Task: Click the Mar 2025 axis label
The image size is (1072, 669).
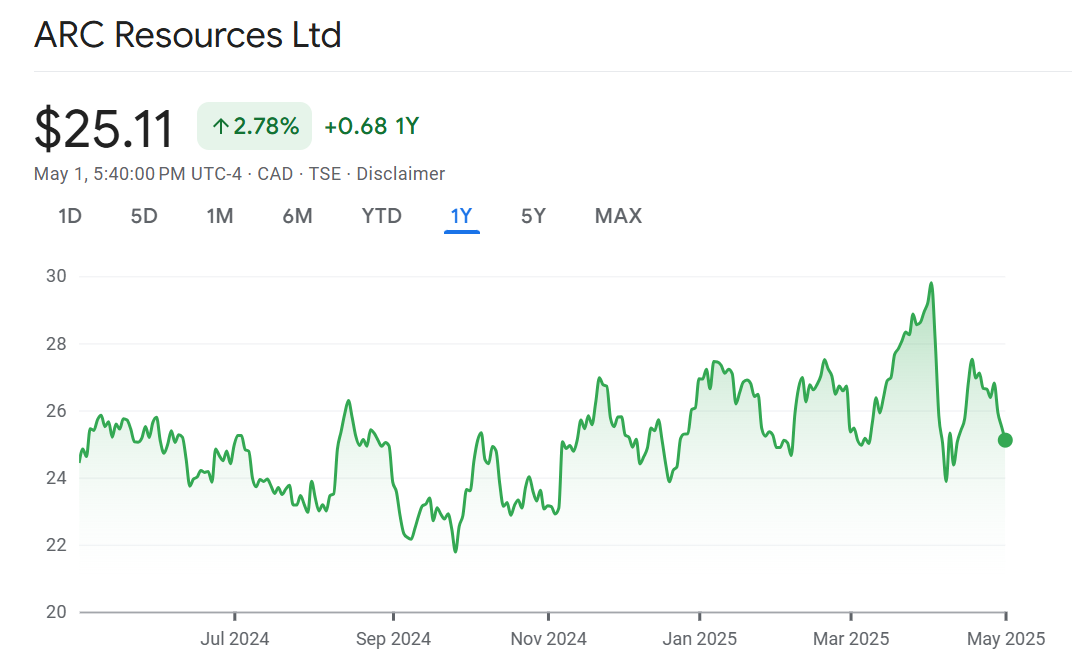Action: pos(851,638)
